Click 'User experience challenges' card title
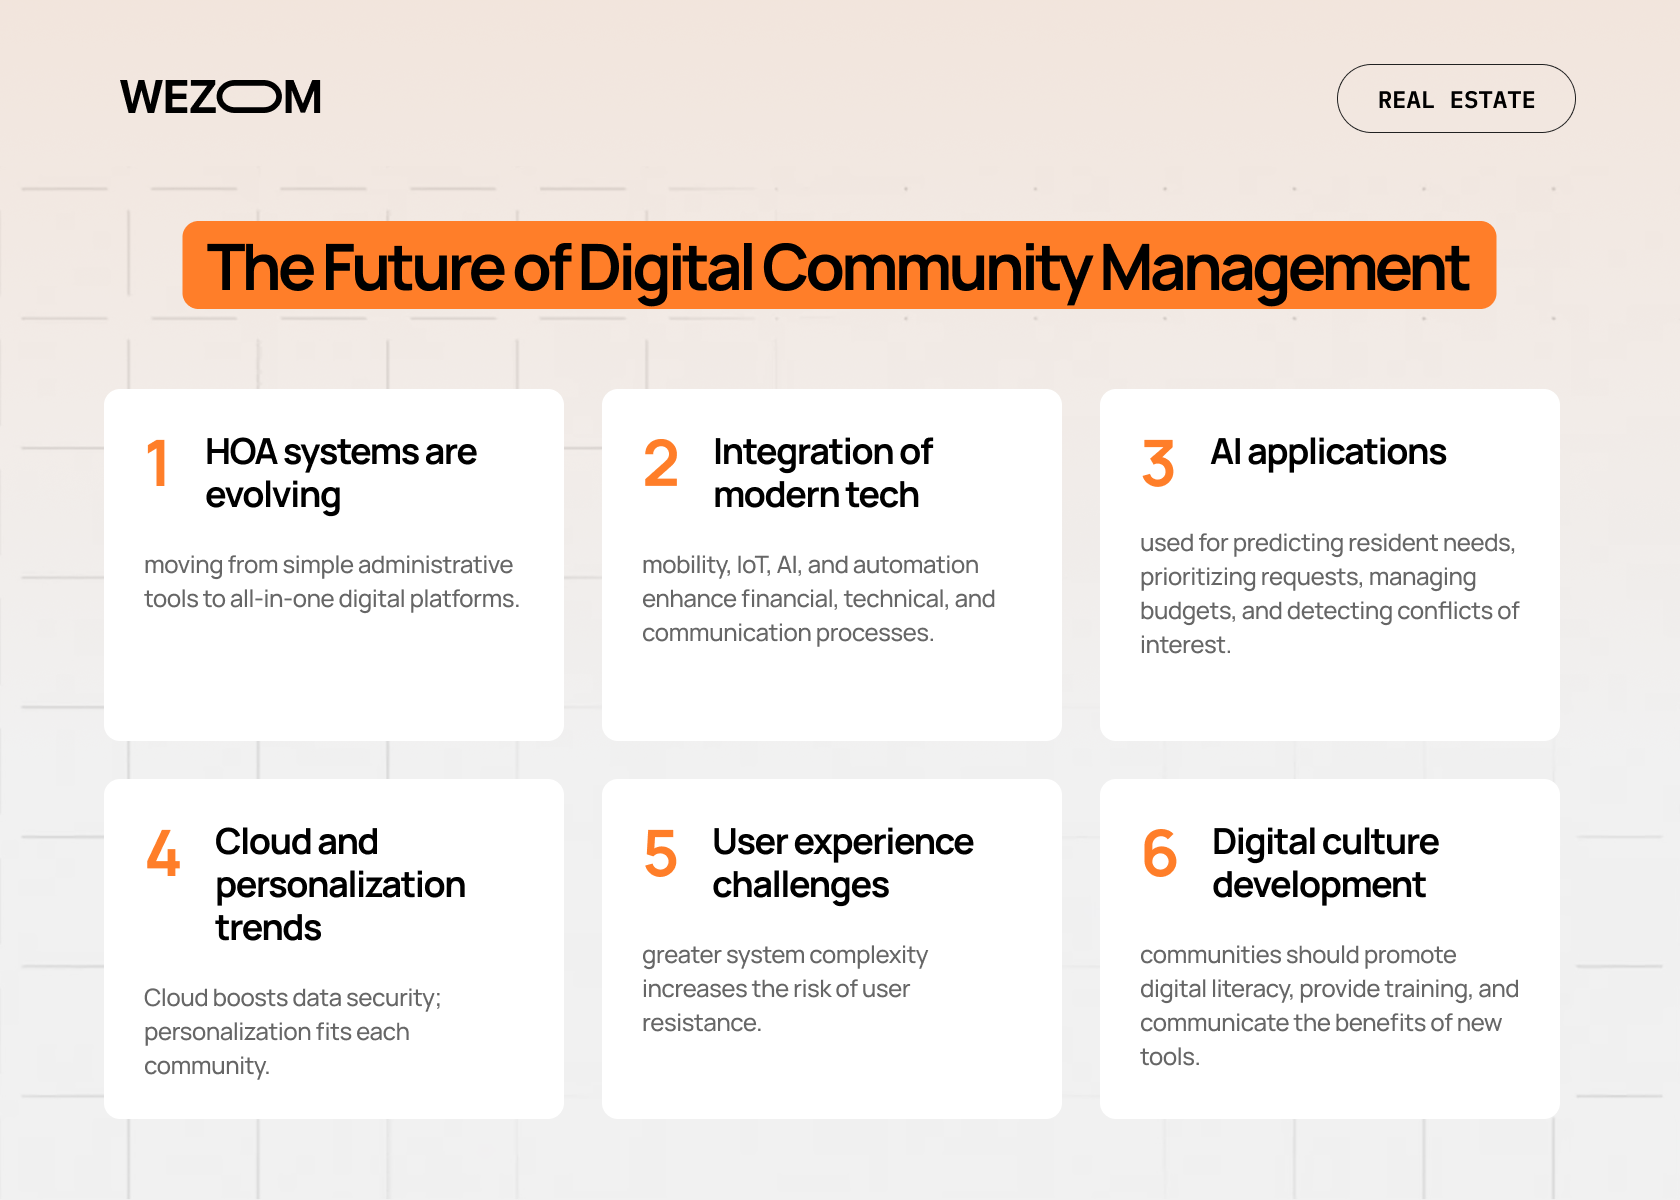 click(841, 862)
